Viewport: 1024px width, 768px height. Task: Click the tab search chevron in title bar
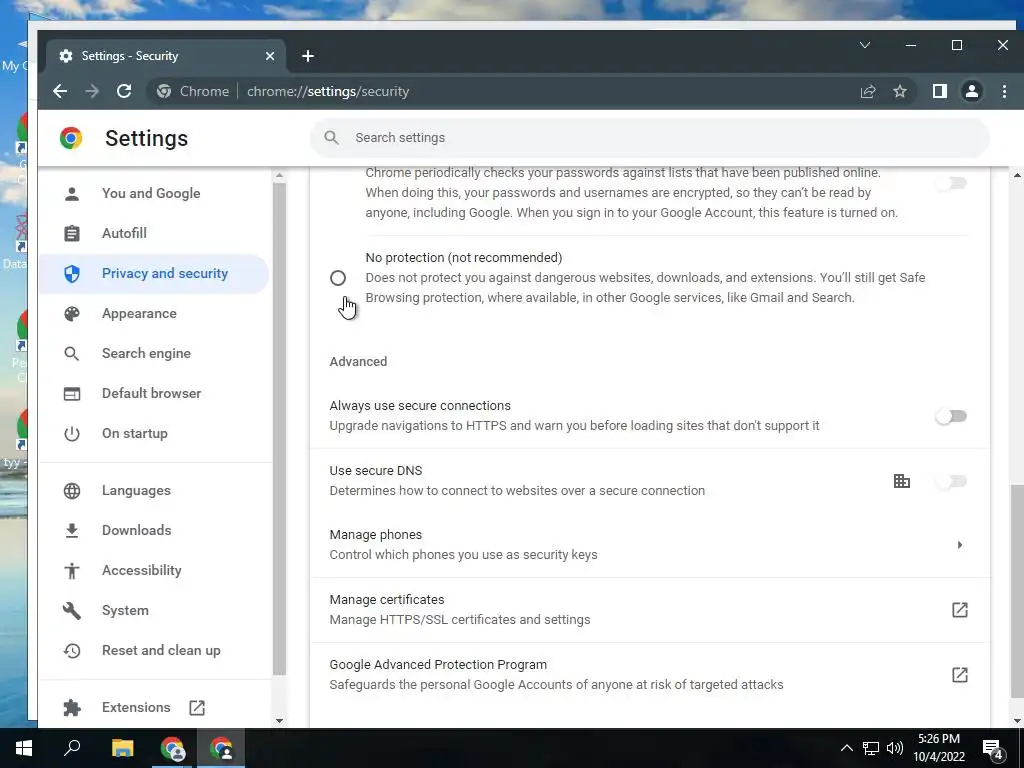(x=865, y=45)
